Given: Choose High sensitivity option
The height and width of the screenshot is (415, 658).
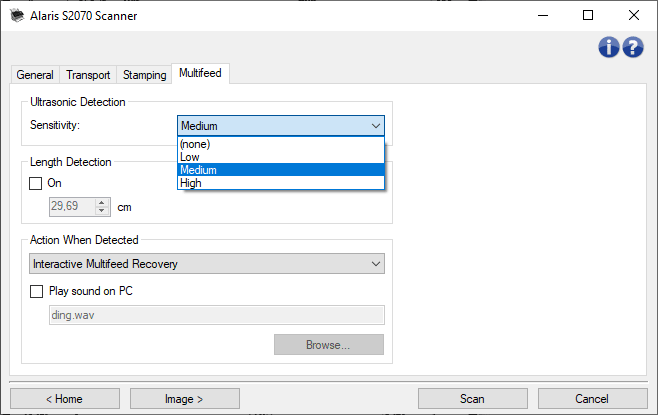Looking at the screenshot, I should click(x=281, y=183).
